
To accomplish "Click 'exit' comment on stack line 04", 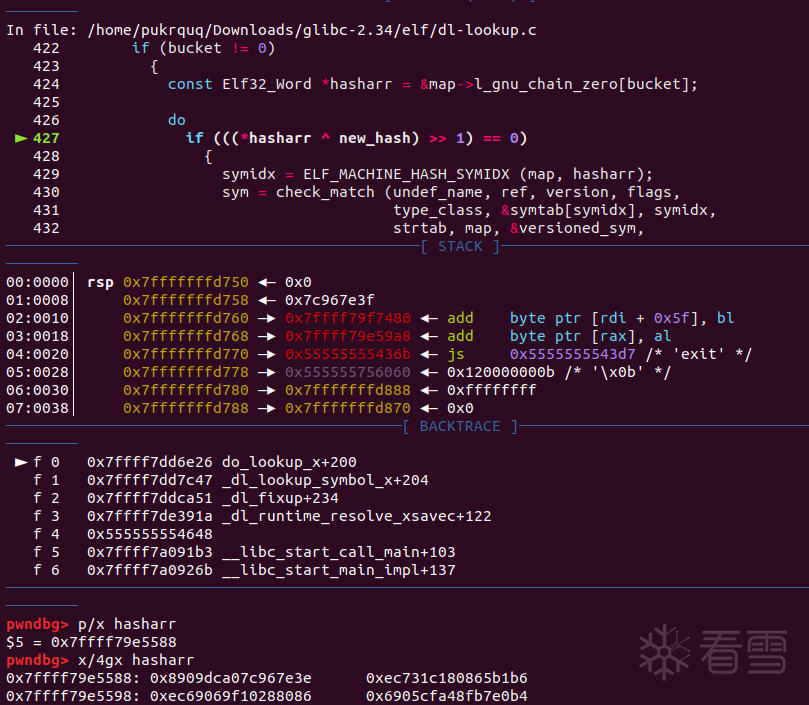I will click(x=699, y=355).
